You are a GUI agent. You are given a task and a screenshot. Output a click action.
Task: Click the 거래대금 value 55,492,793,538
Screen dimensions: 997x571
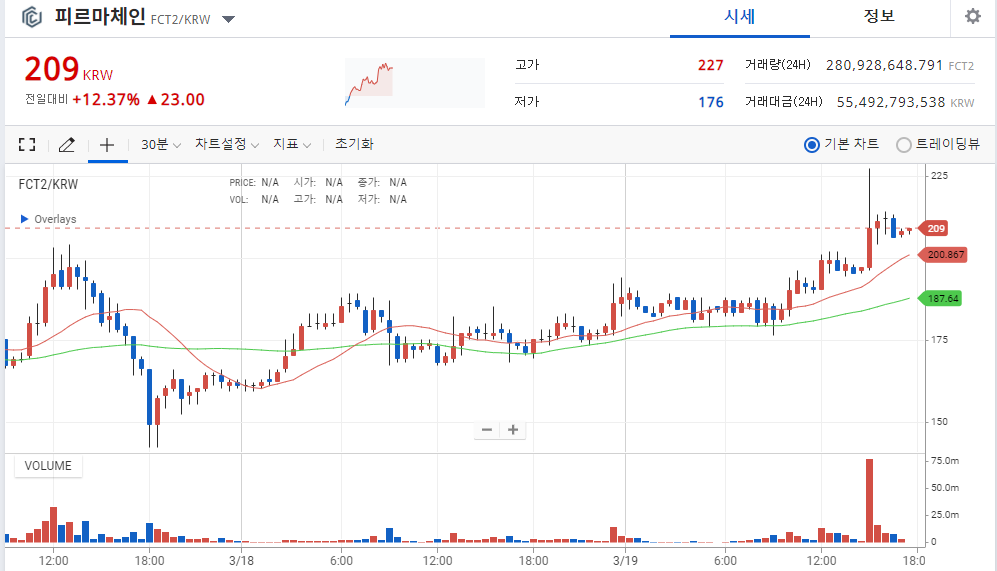point(891,102)
